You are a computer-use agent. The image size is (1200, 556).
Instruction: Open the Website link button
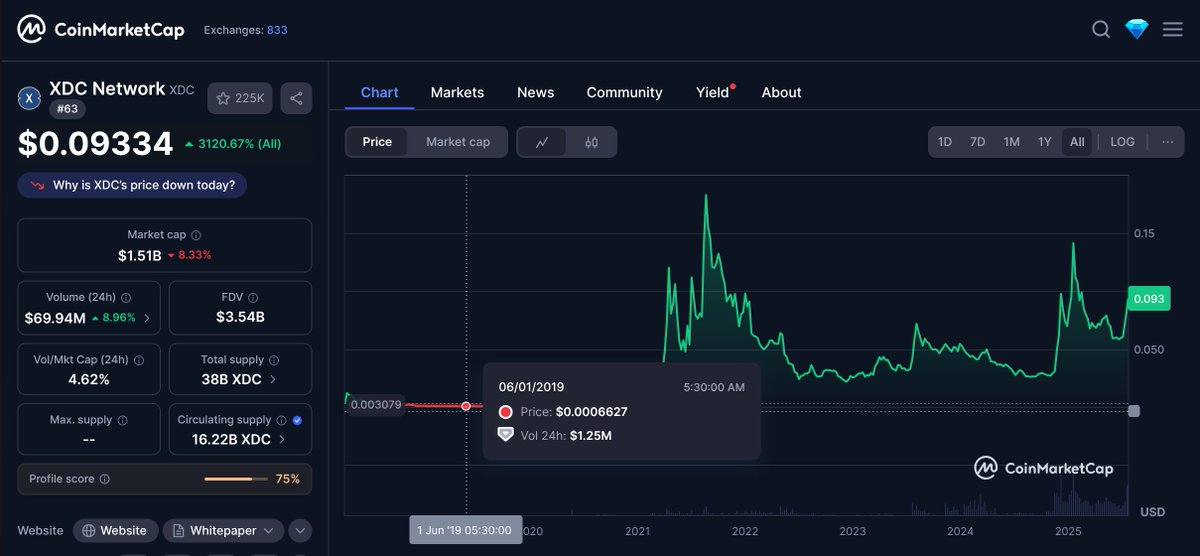[115, 531]
